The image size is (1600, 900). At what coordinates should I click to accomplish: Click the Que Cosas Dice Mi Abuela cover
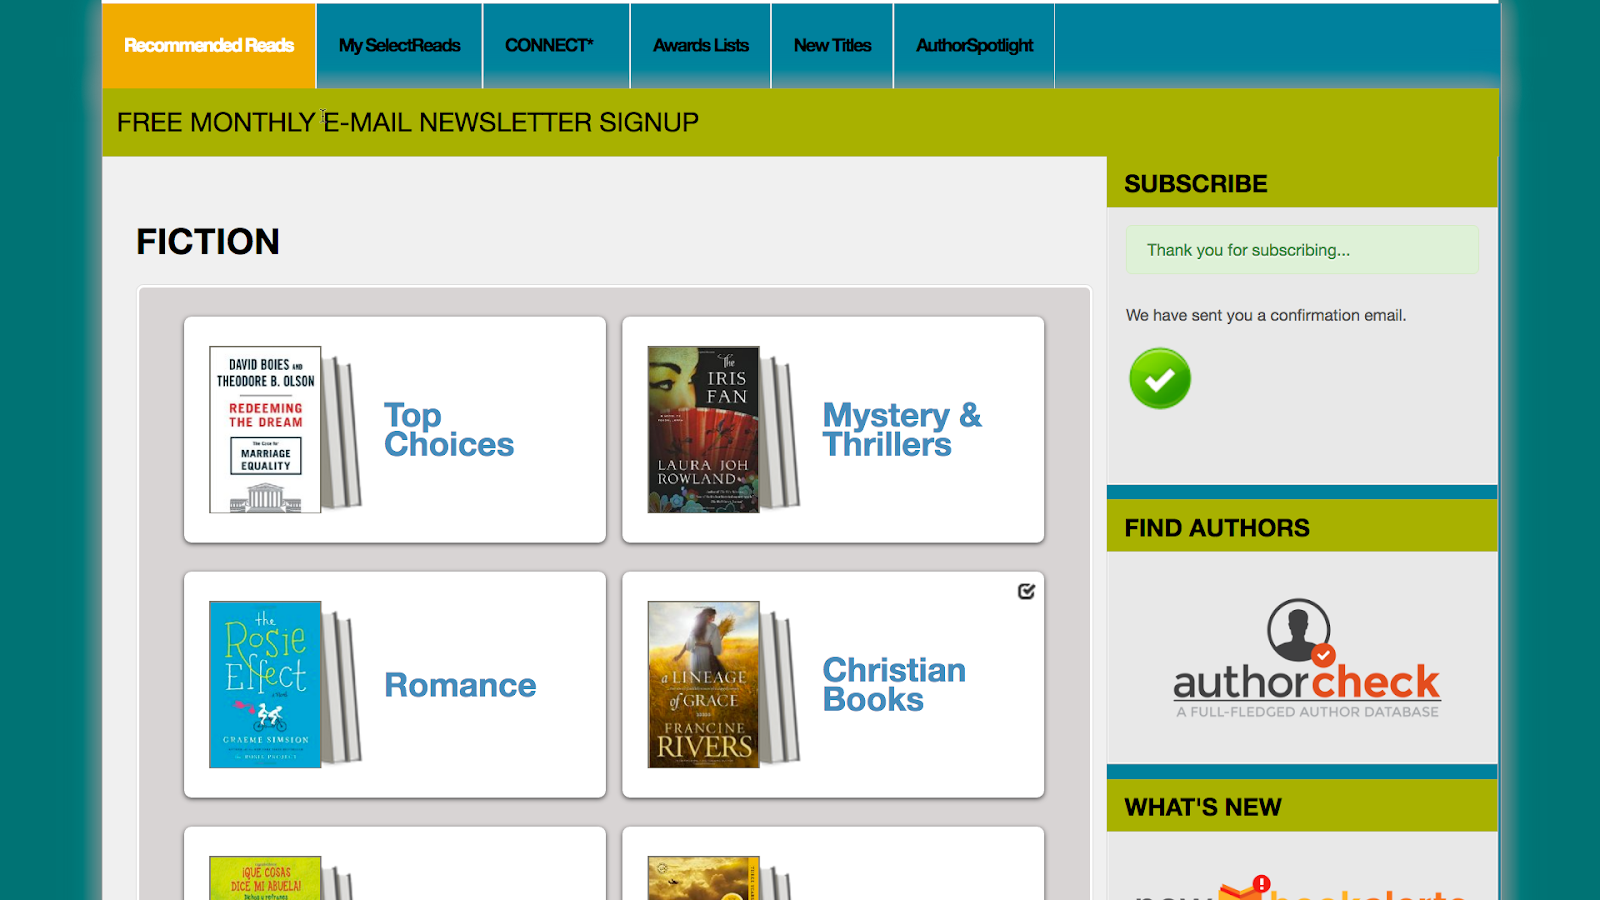click(265, 878)
